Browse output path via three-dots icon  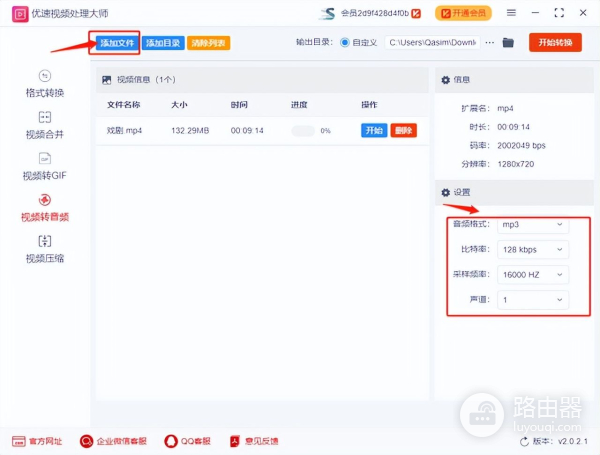(490, 42)
